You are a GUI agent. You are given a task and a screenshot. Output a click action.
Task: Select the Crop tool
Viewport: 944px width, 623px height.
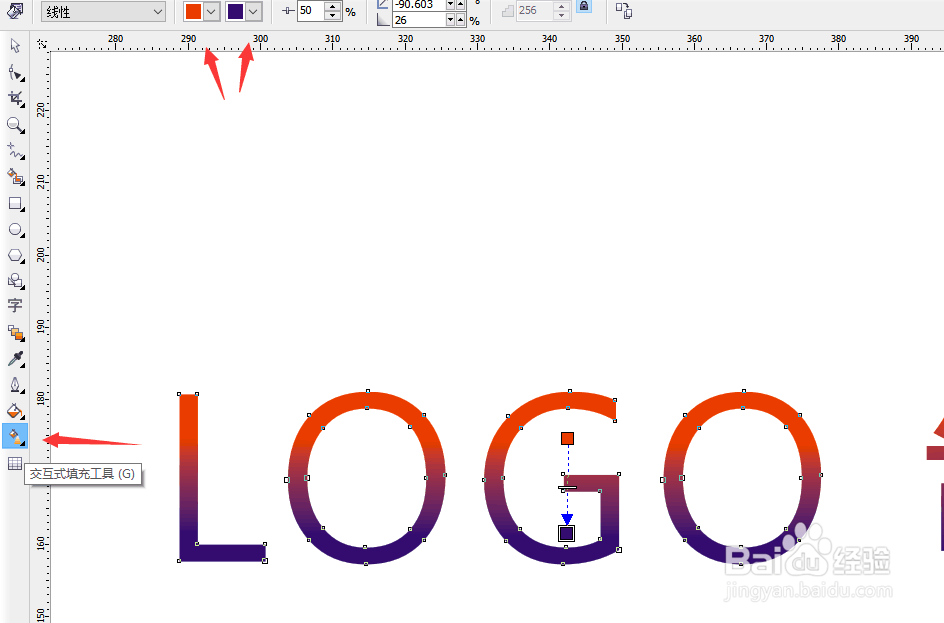click(14, 98)
